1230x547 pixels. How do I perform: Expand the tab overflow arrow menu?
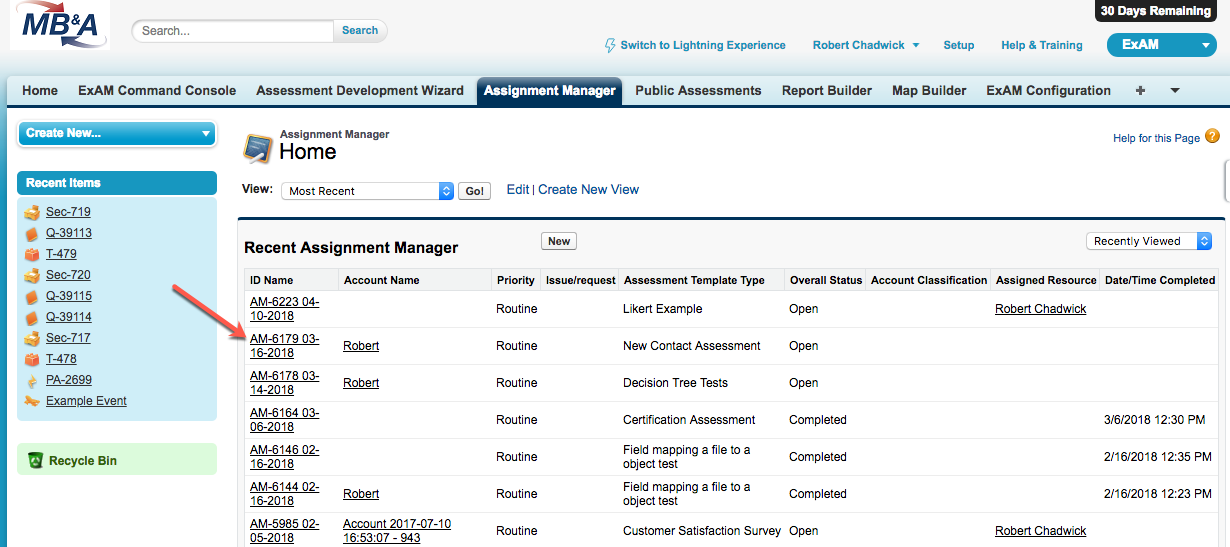(1175, 90)
